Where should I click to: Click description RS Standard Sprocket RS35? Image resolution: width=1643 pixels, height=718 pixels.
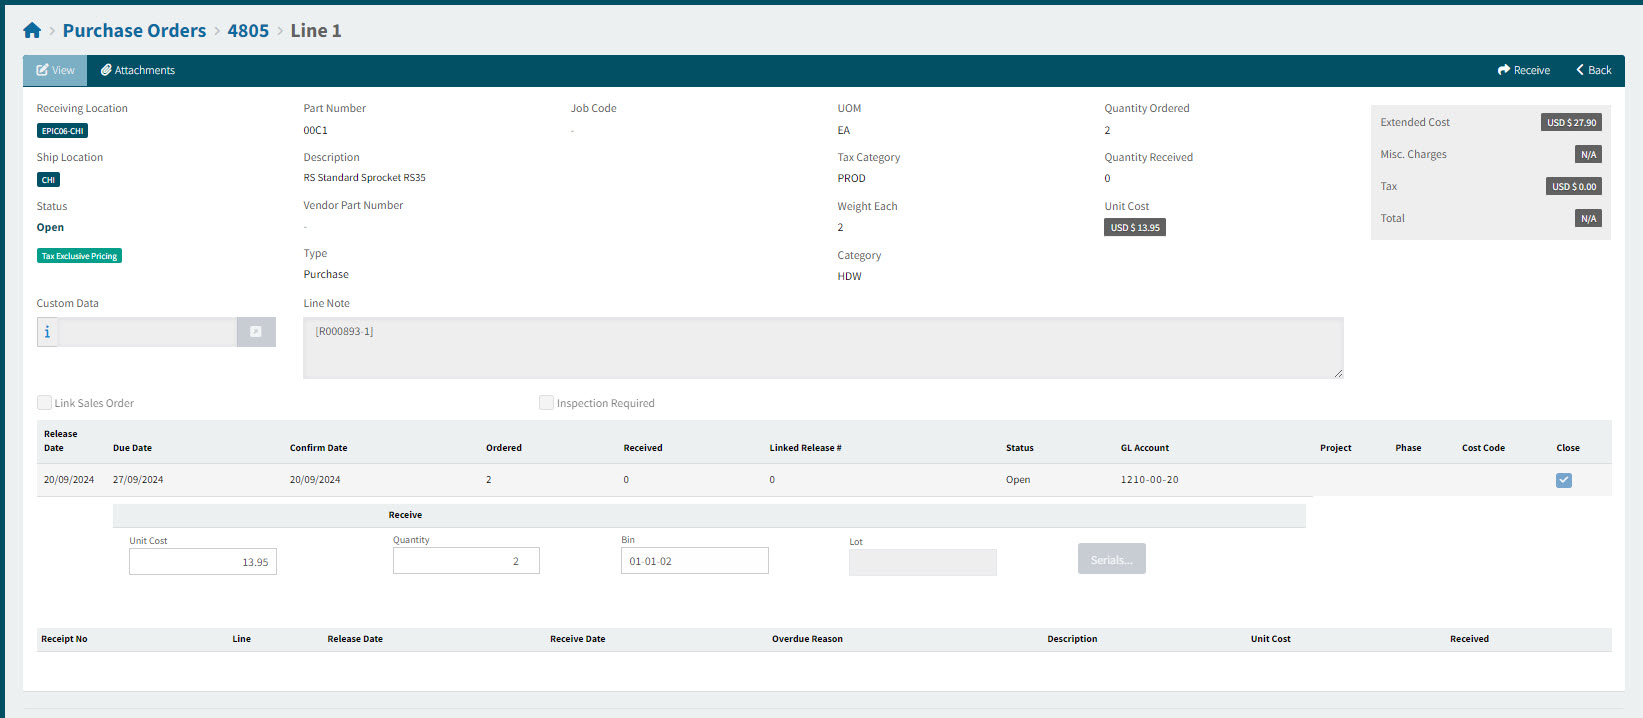click(365, 178)
